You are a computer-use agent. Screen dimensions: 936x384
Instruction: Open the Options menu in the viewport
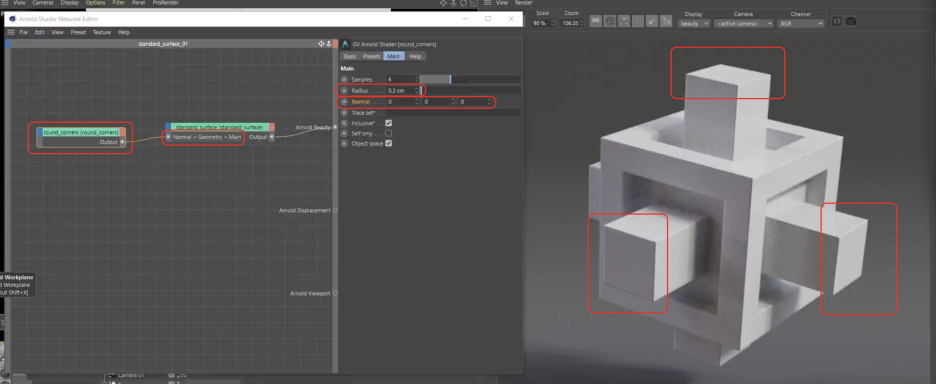[x=96, y=3]
